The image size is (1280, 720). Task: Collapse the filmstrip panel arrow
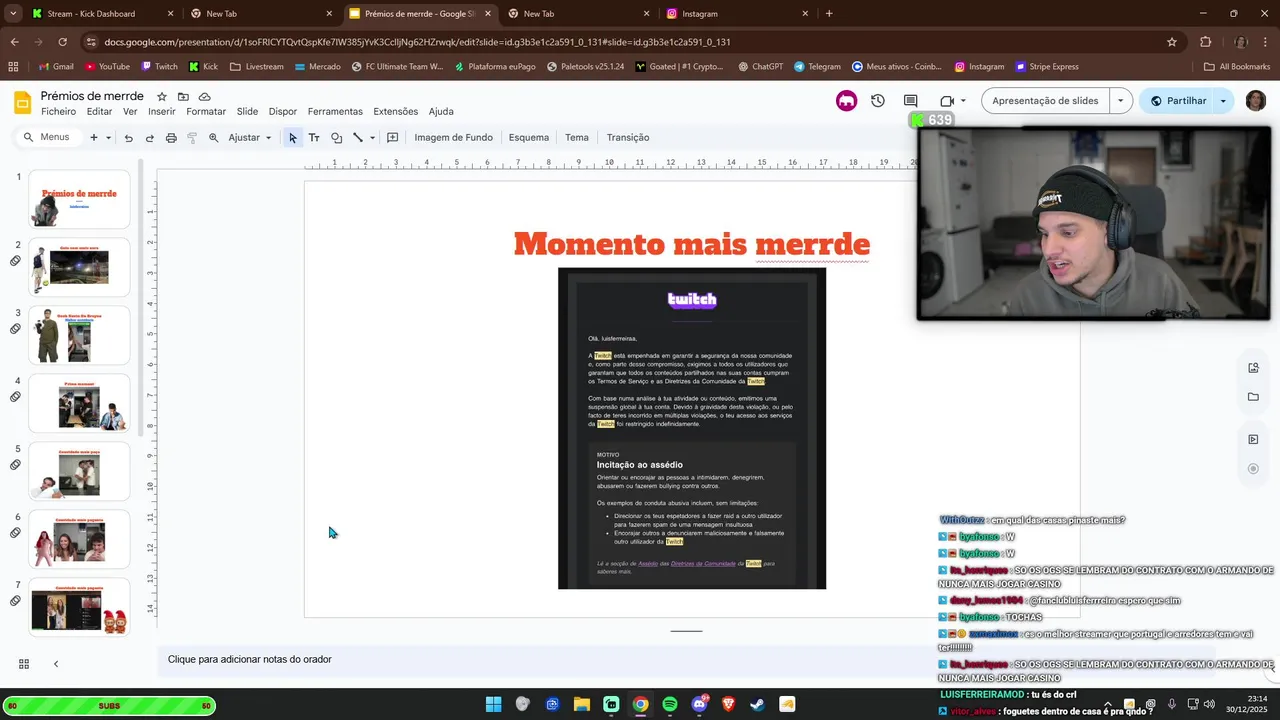[x=56, y=663]
